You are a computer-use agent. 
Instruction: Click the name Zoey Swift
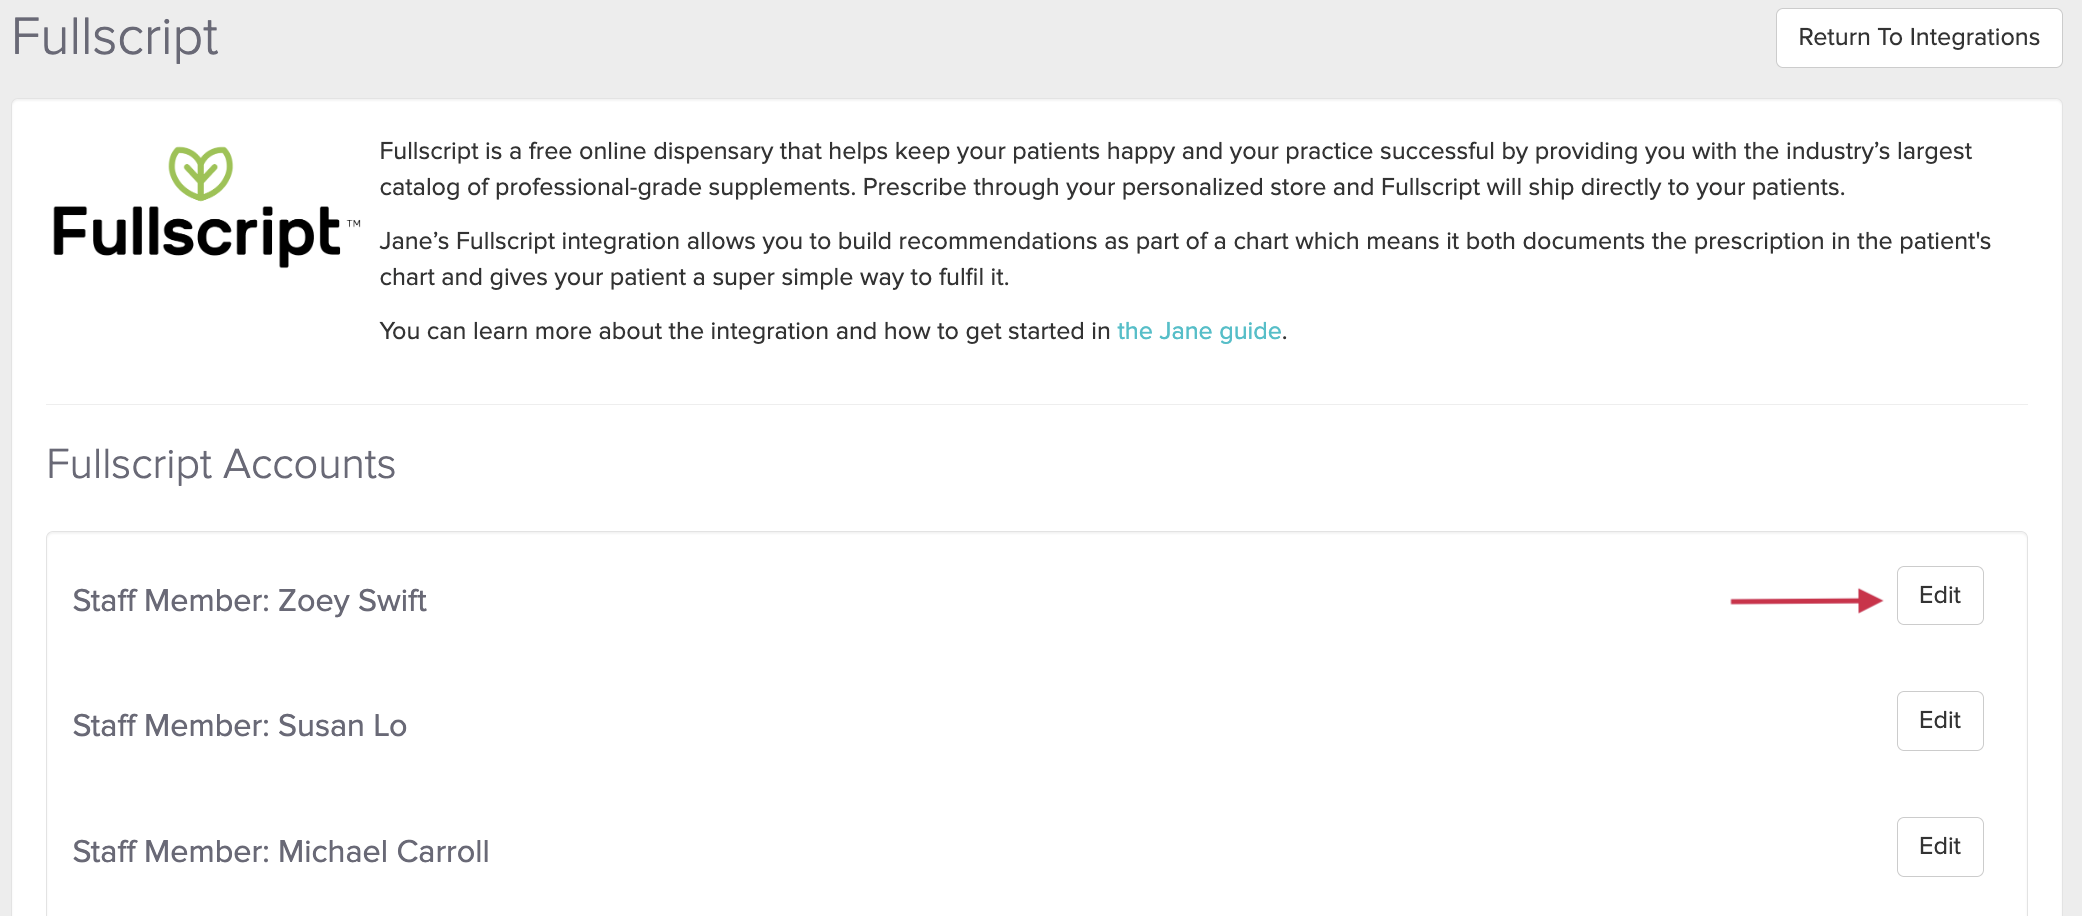point(352,601)
